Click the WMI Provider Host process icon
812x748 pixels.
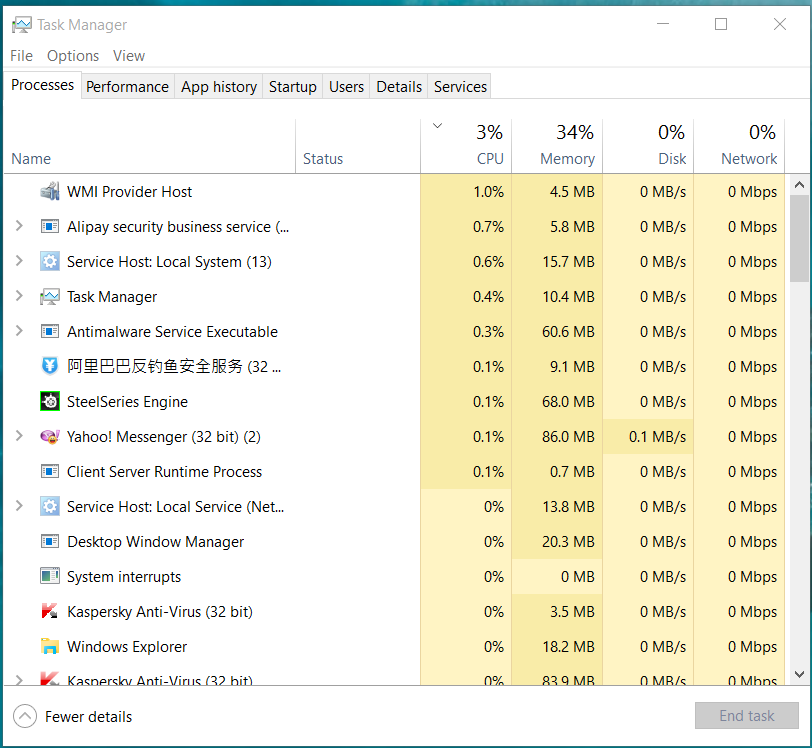(50, 192)
